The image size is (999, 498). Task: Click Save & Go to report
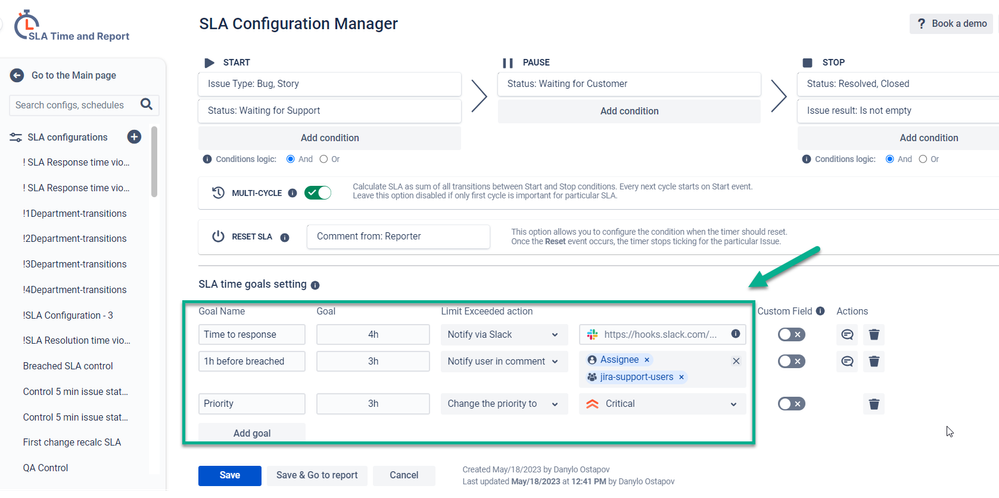pos(317,476)
